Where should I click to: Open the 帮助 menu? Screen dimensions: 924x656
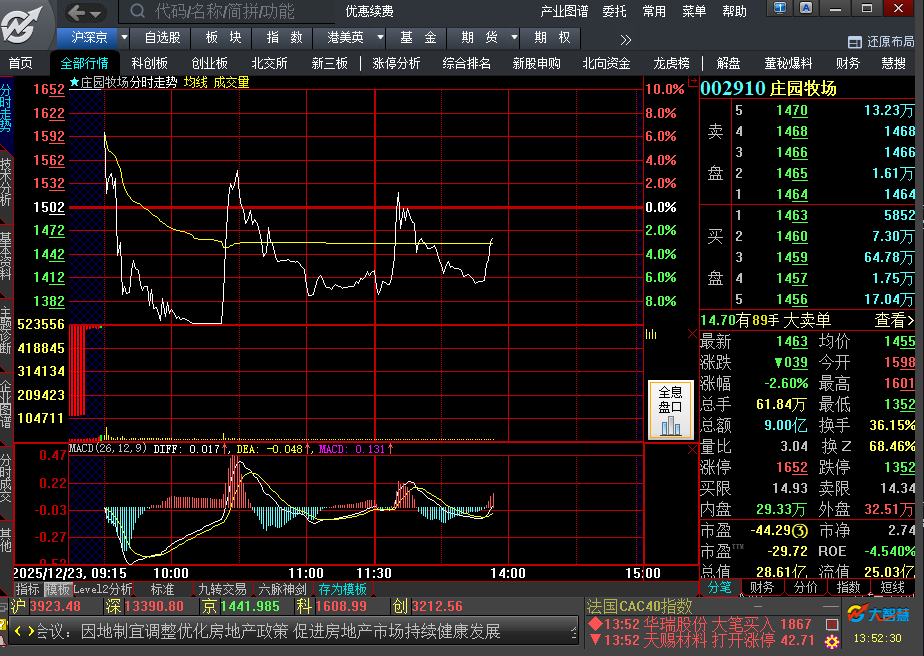pyautogui.click(x=734, y=11)
